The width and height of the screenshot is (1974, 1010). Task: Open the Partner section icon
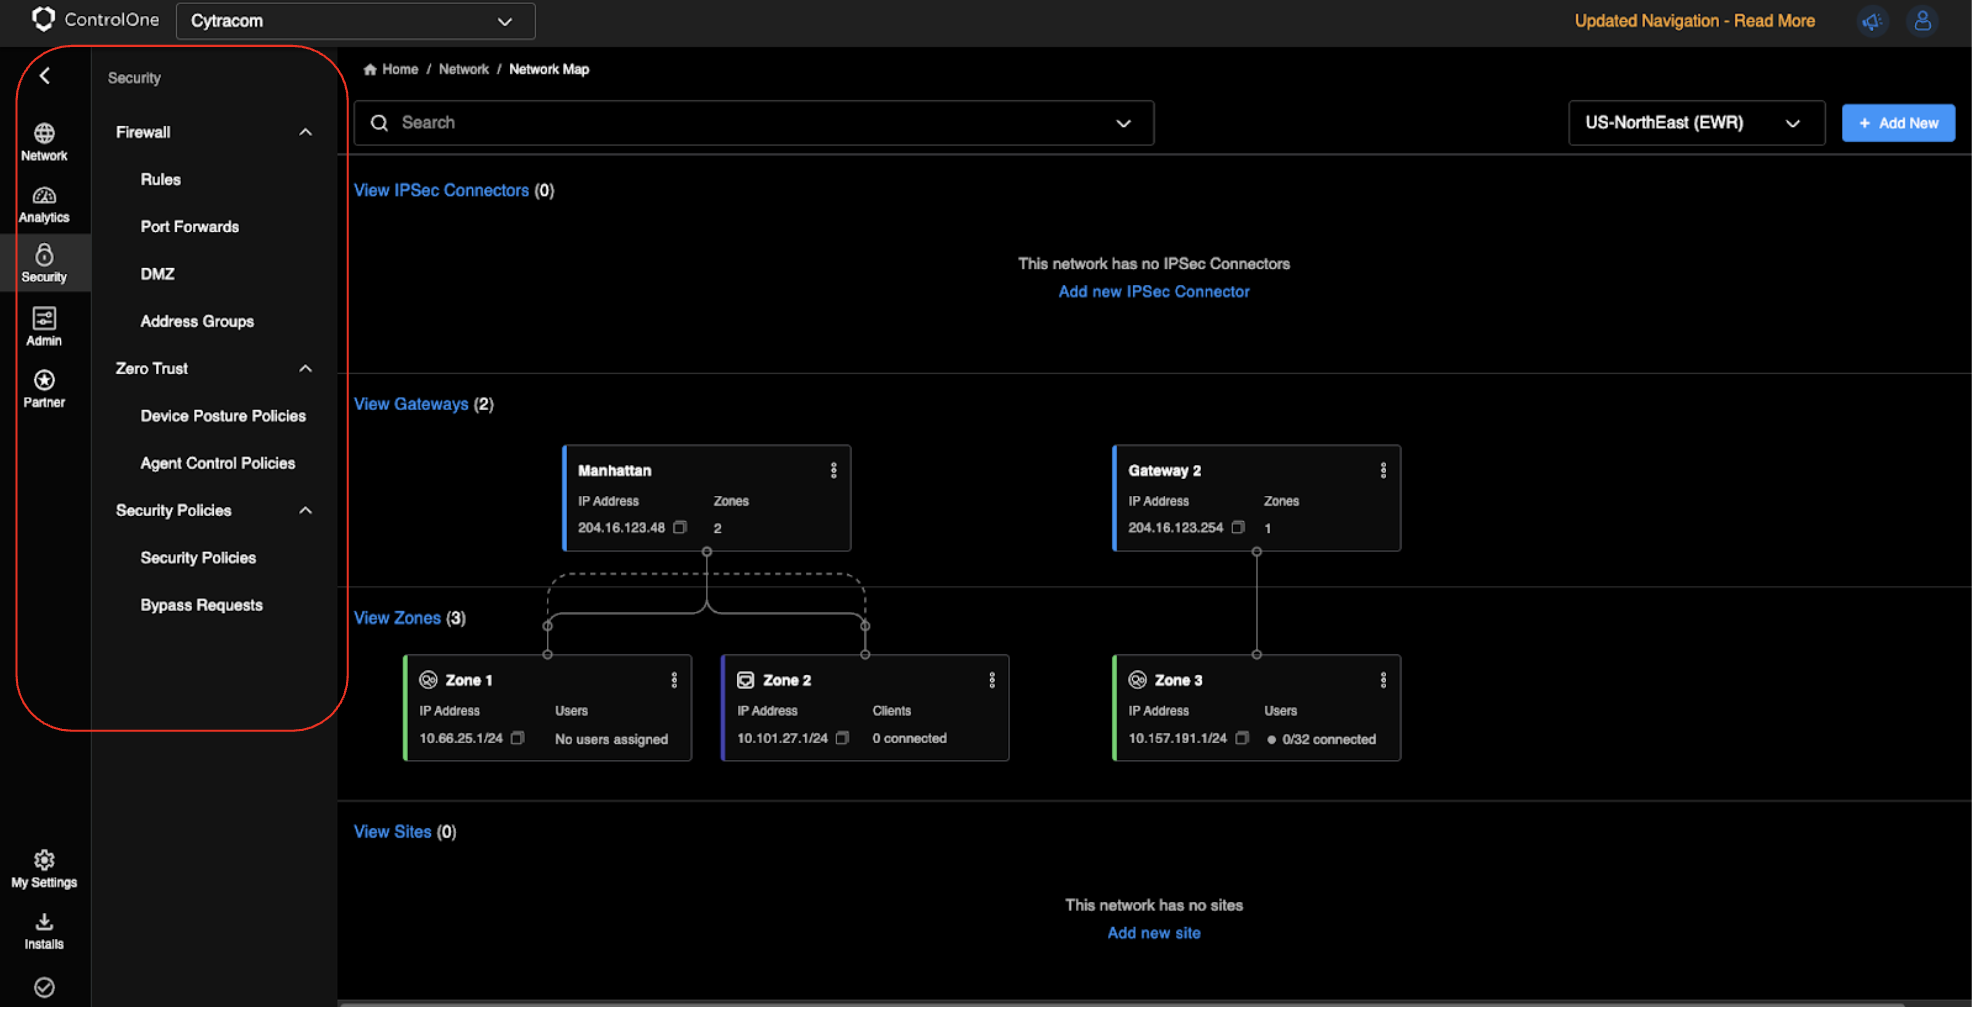[44, 388]
